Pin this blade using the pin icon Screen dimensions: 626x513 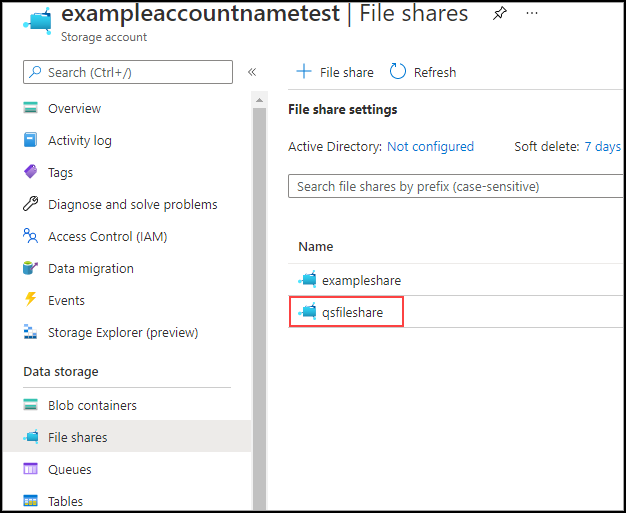click(x=499, y=14)
